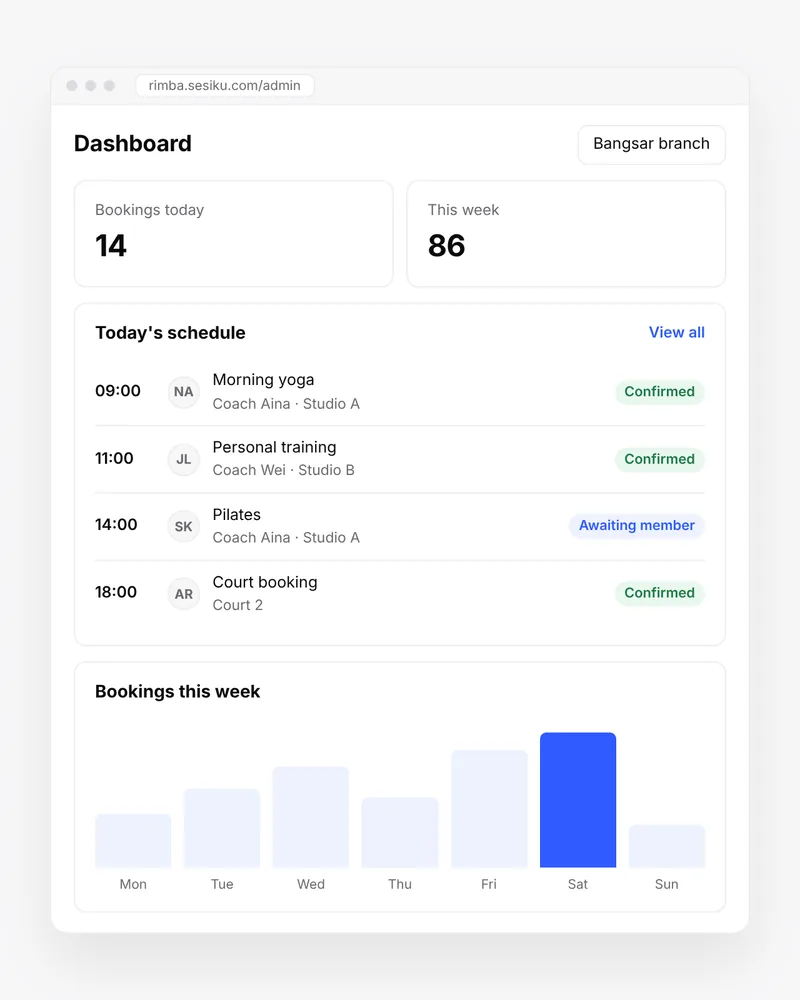Image resolution: width=800 pixels, height=1000 pixels.
Task: Click the Sun axis label
Action: pos(667,885)
